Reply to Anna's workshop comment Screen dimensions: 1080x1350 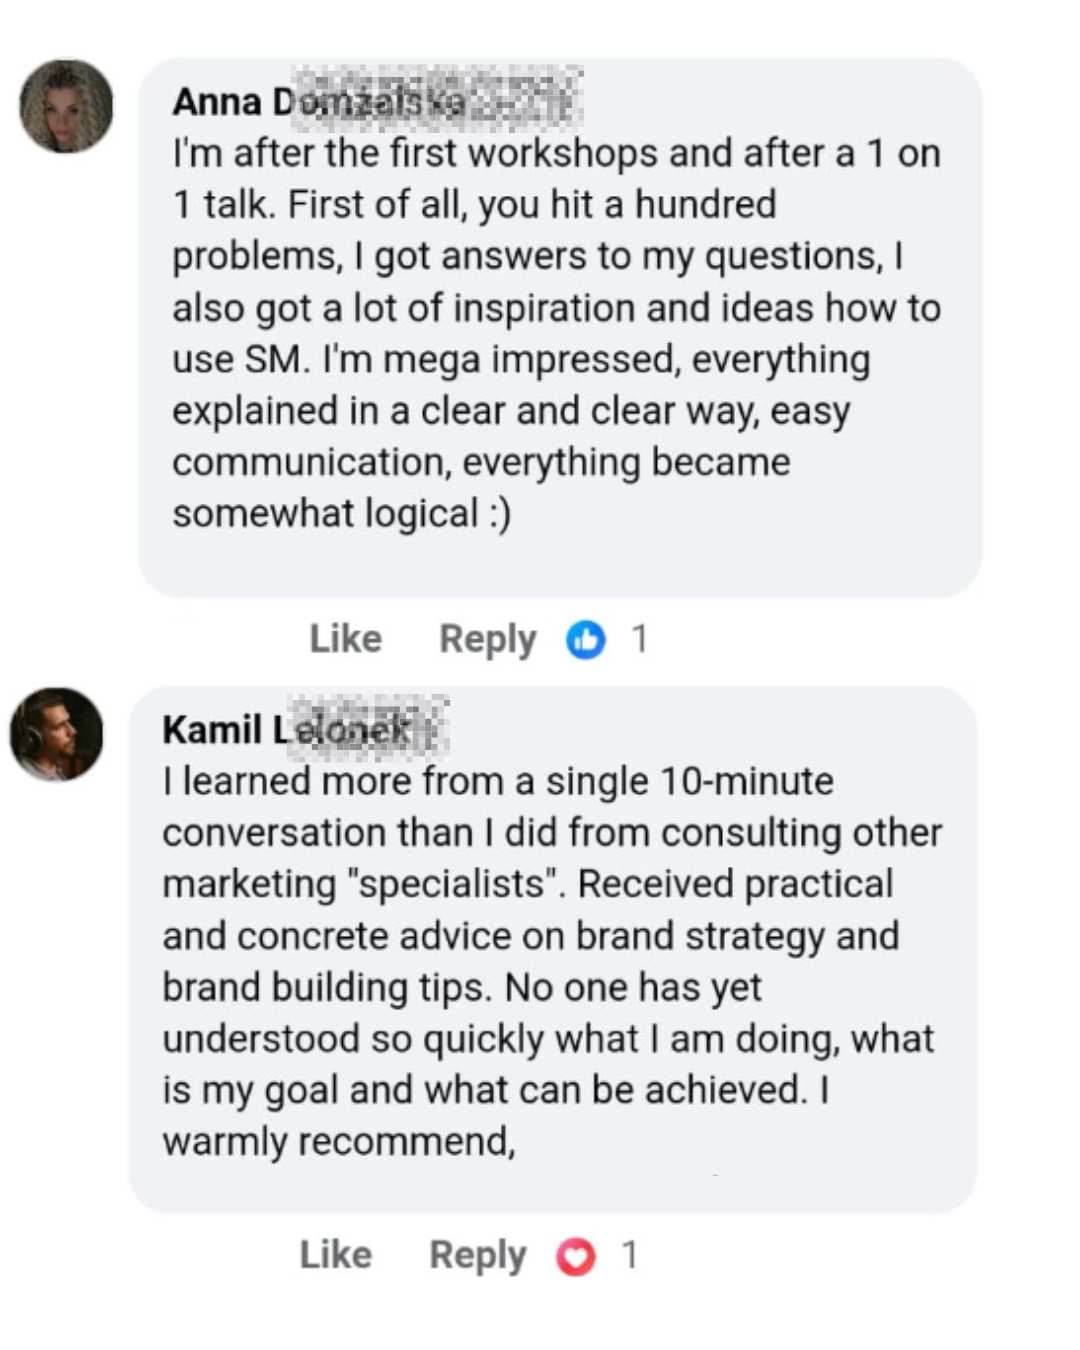click(487, 639)
